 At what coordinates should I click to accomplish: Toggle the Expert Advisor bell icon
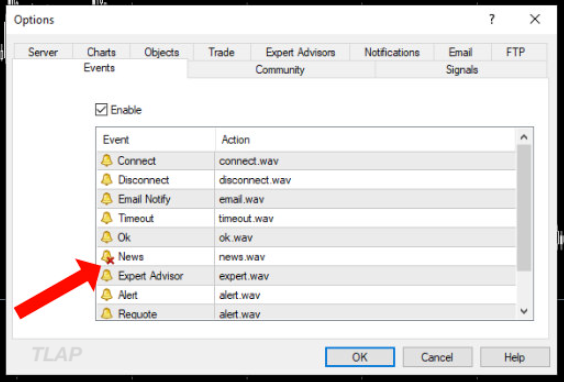[x=106, y=276]
